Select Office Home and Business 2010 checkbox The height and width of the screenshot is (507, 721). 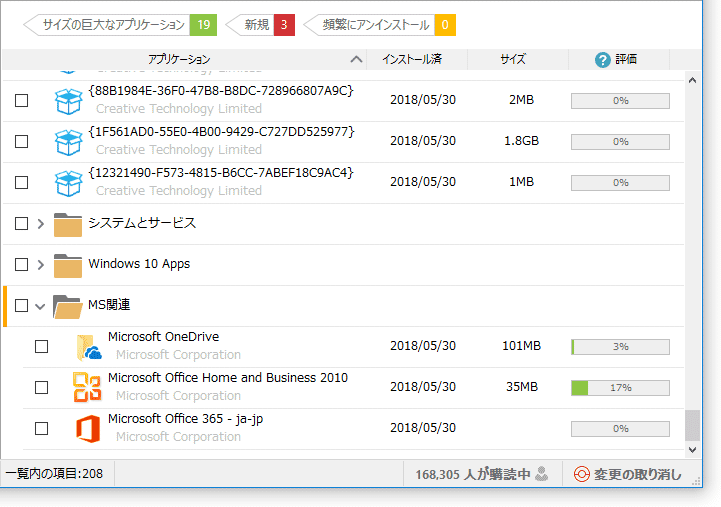pyautogui.click(x=41, y=387)
